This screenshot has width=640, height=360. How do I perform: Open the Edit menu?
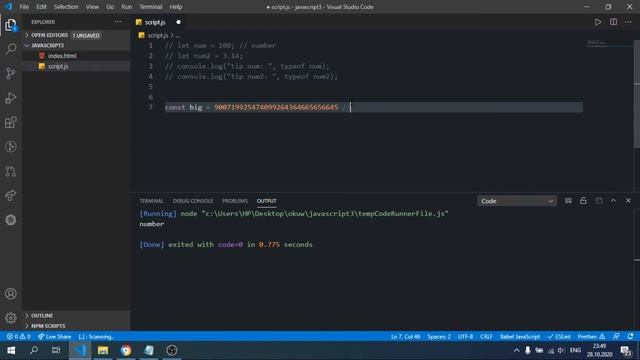click(41, 7)
